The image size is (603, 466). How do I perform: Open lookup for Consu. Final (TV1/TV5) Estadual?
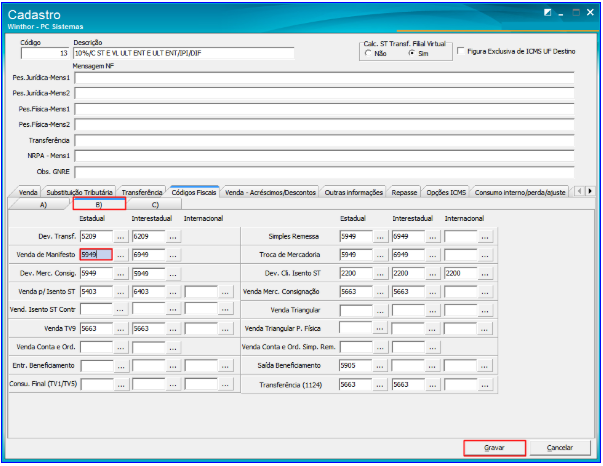(121, 384)
